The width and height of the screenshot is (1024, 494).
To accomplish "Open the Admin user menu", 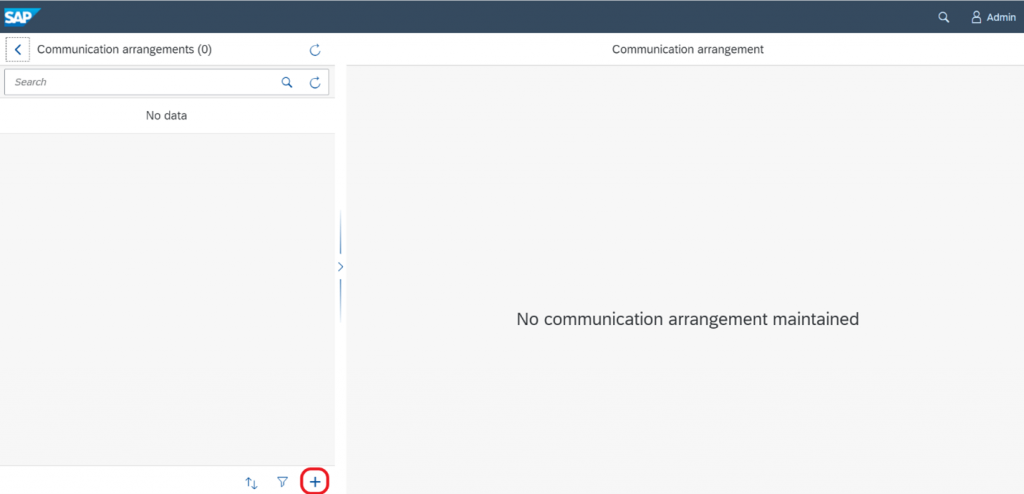I will click(993, 18).
